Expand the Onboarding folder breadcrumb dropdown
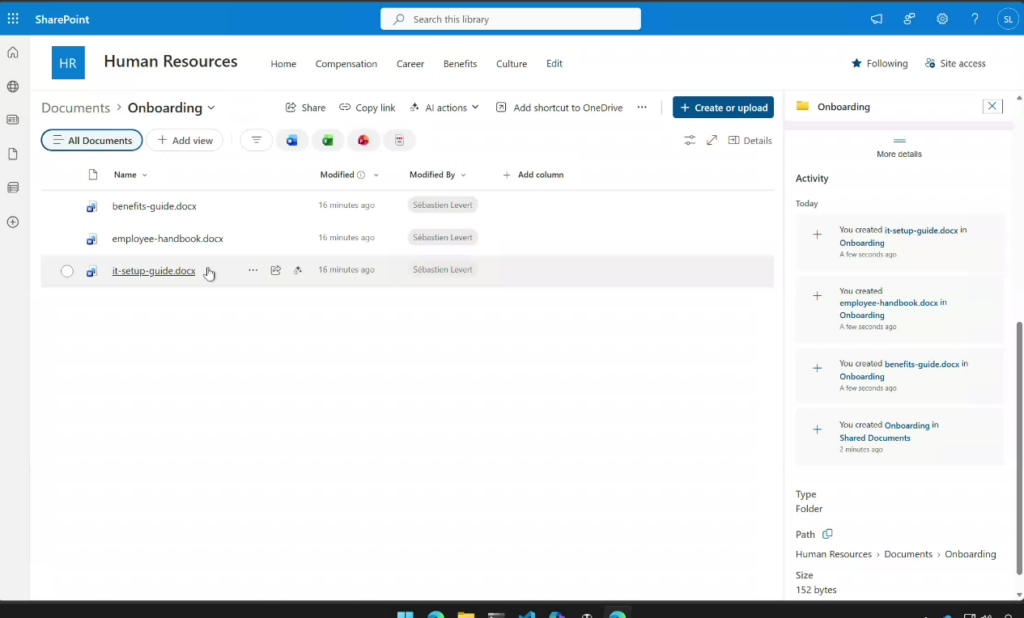The height and width of the screenshot is (618, 1024). click(x=211, y=108)
